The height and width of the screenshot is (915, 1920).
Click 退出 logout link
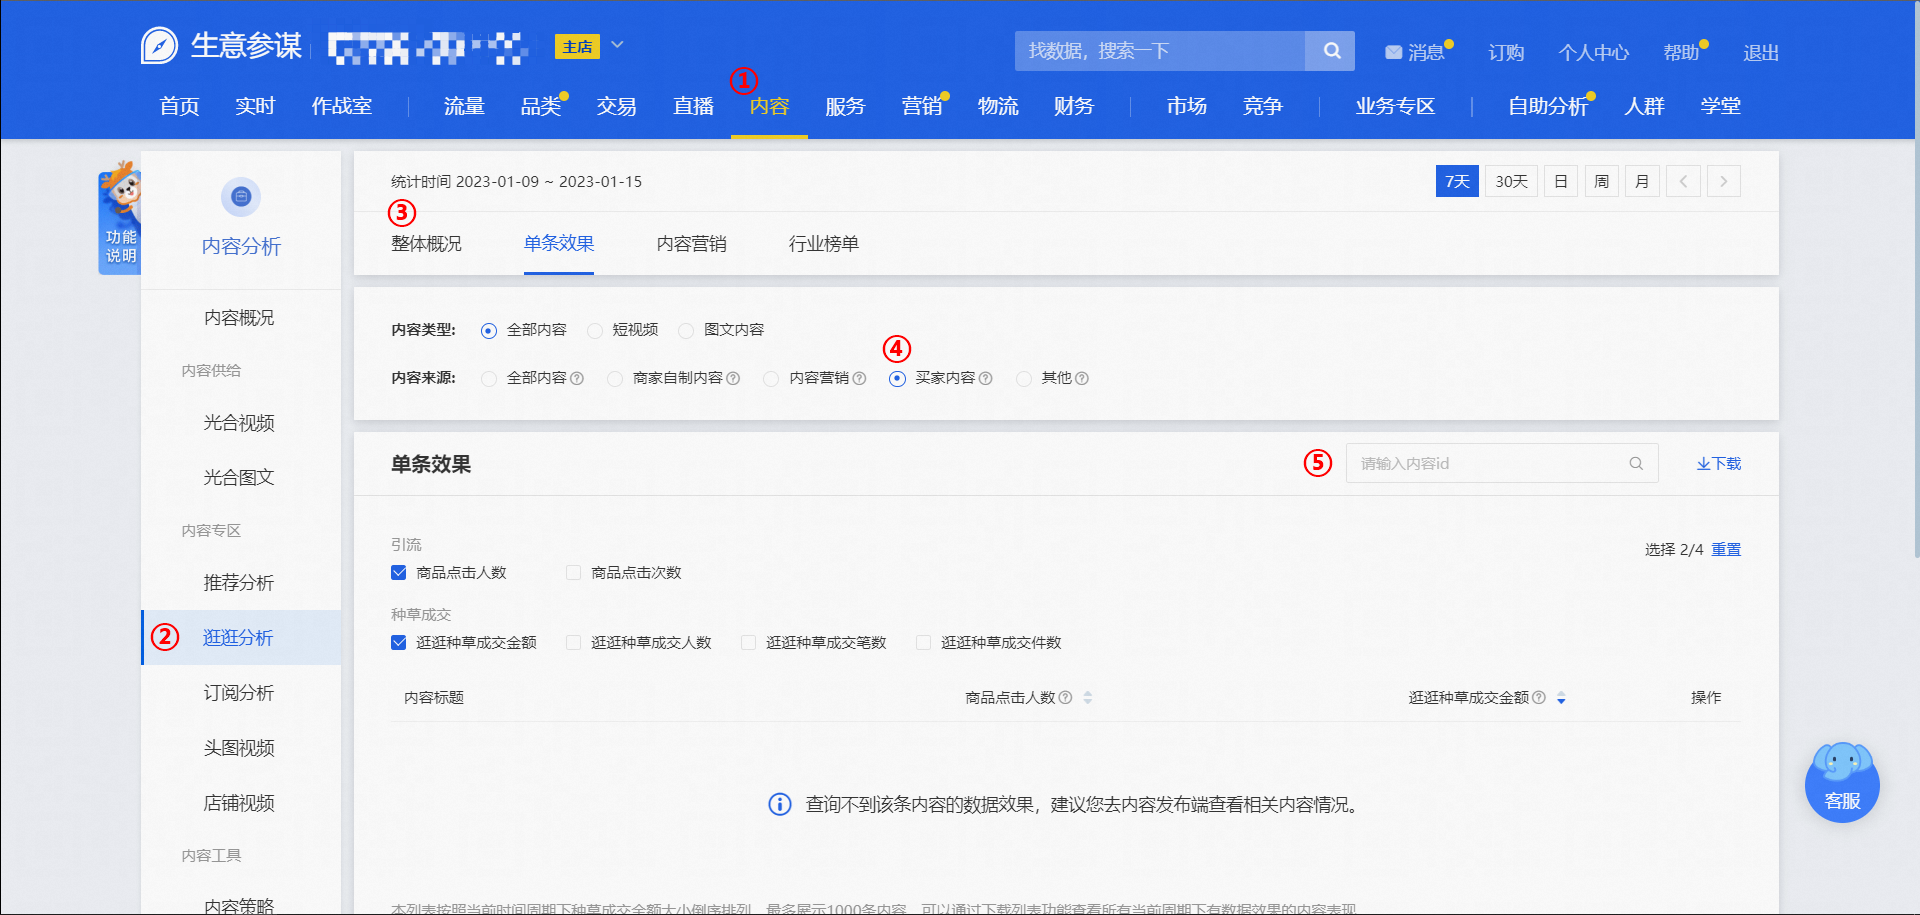[1760, 52]
